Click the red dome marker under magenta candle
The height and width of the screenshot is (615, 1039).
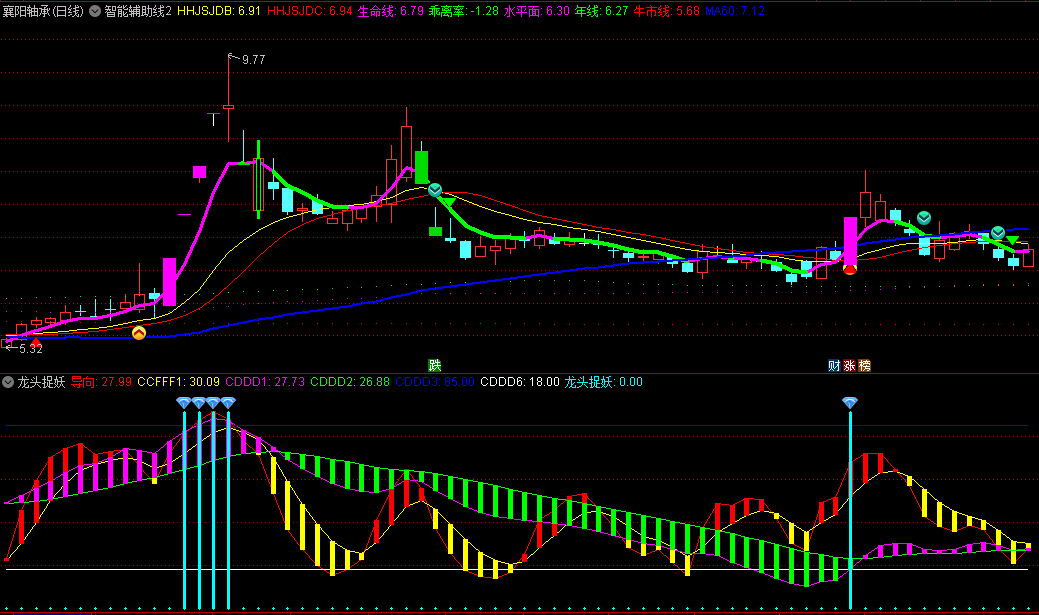[849, 269]
